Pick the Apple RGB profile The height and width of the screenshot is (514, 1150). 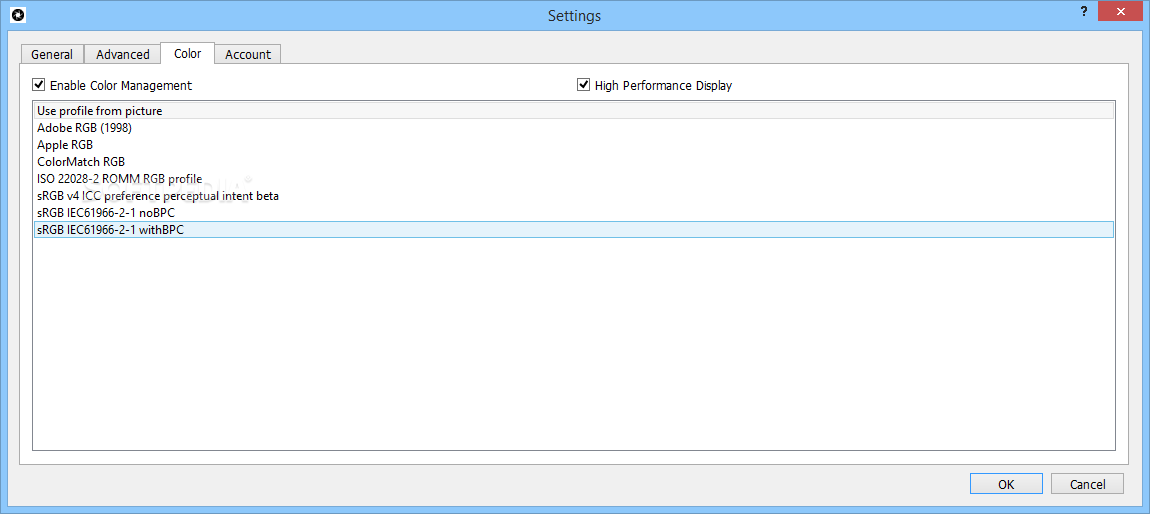point(574,144)
